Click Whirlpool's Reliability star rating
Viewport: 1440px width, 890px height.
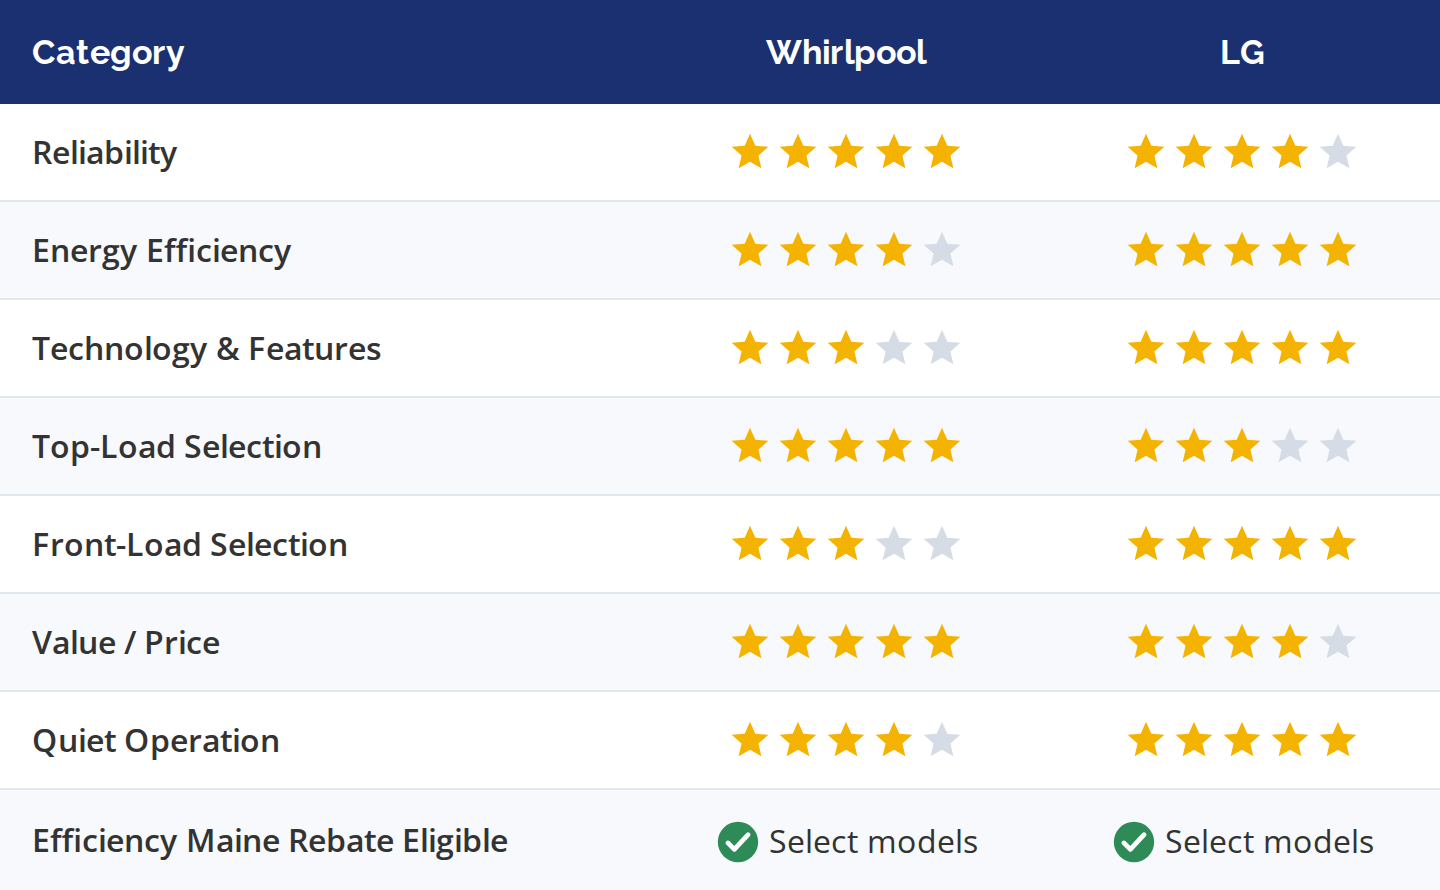click(846, 153)
